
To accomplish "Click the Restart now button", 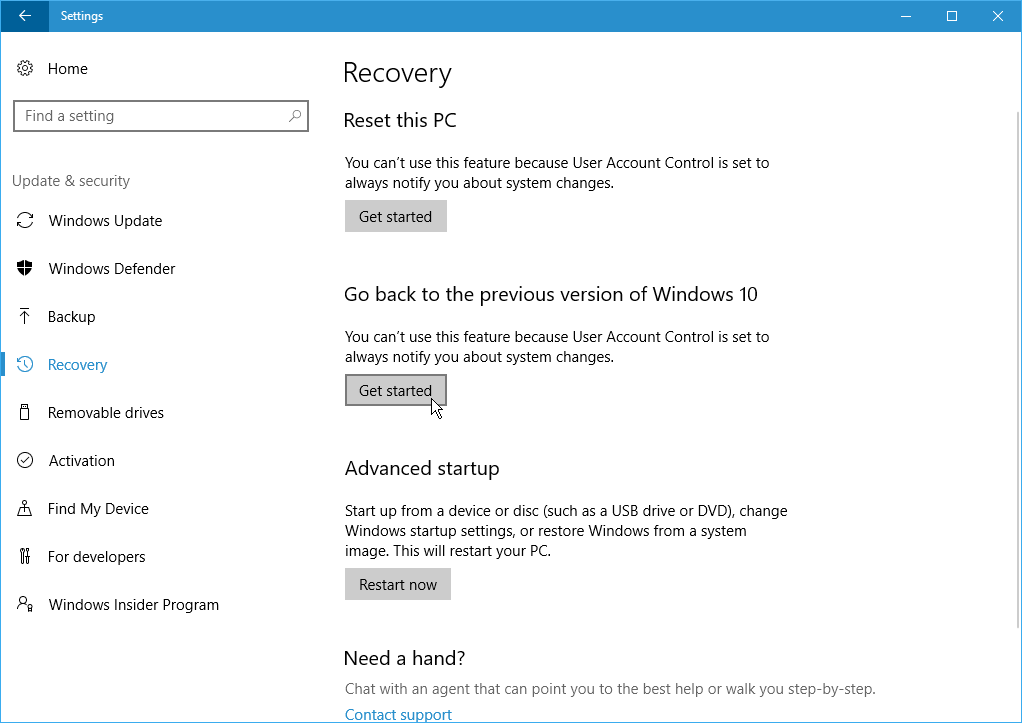I will coord(397,585).
